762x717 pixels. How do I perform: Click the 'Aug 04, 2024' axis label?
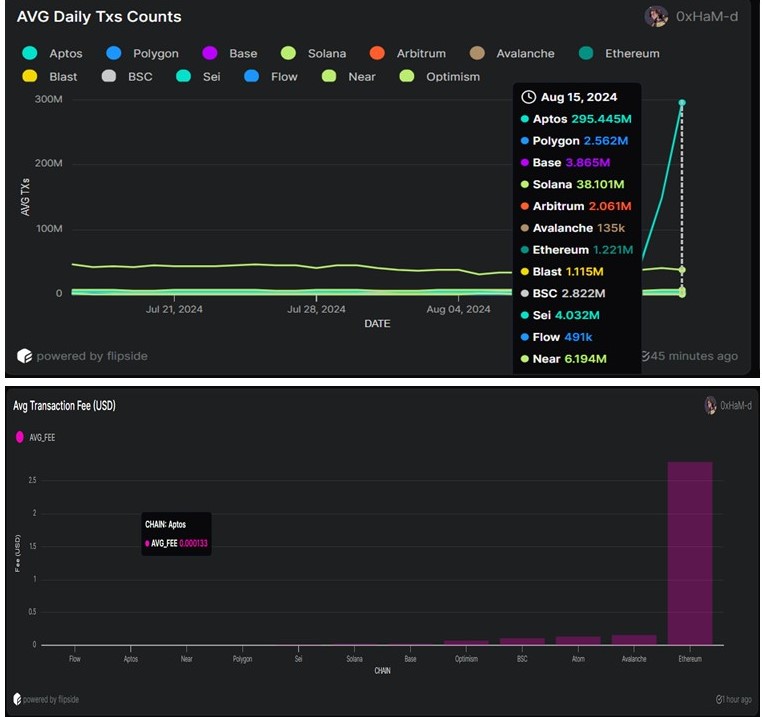458,309
